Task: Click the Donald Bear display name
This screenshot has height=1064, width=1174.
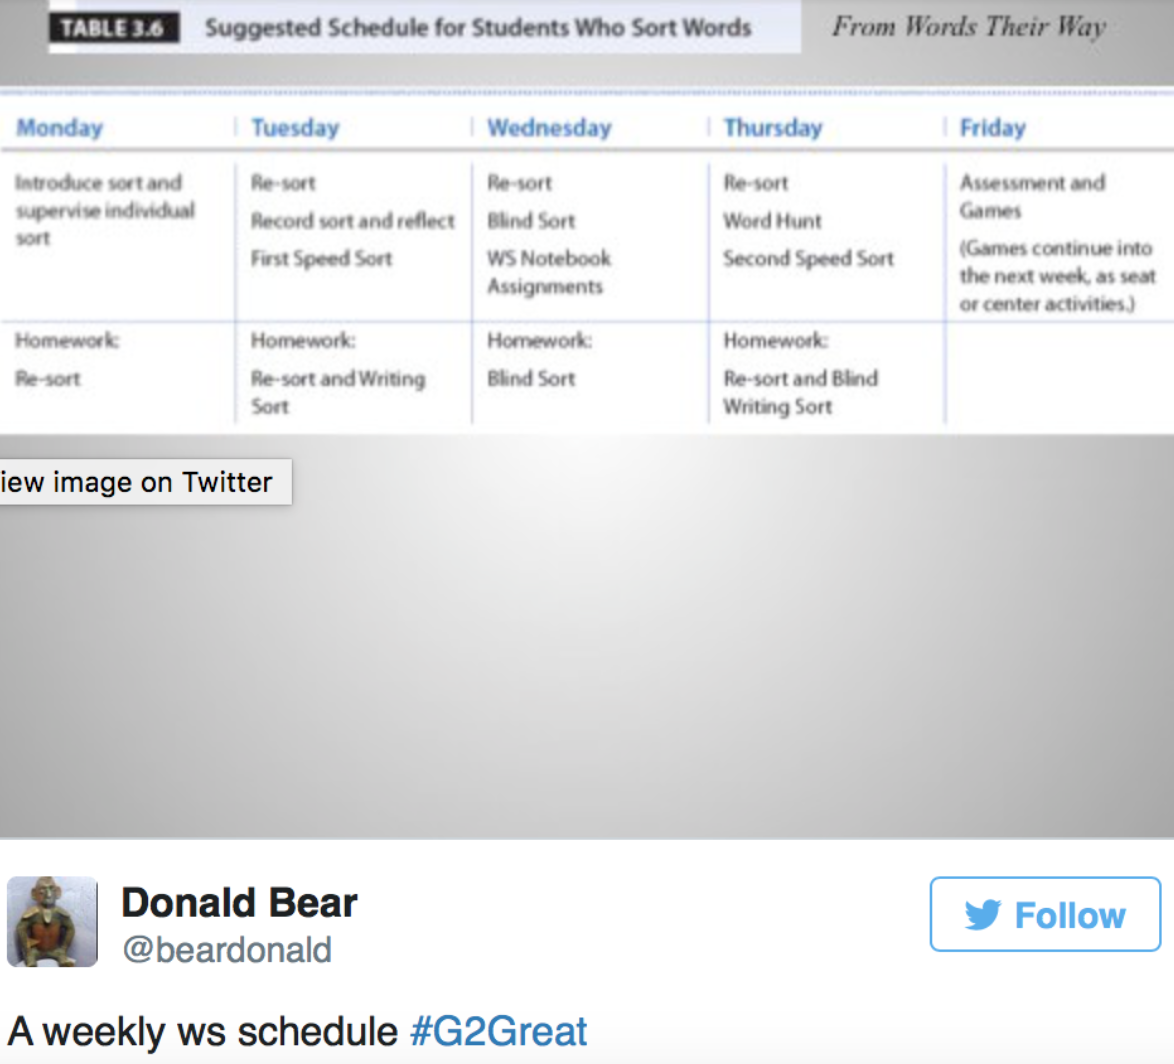Action: (x=240, y=902)
